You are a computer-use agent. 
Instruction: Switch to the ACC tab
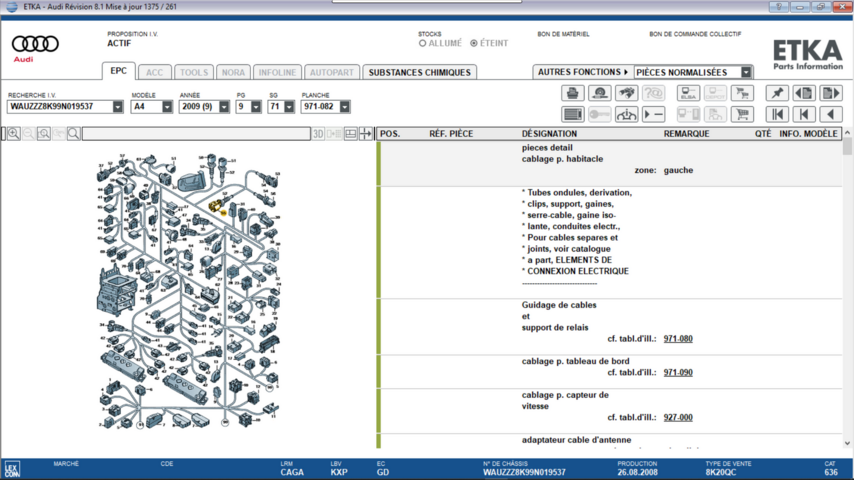point(154,72)
